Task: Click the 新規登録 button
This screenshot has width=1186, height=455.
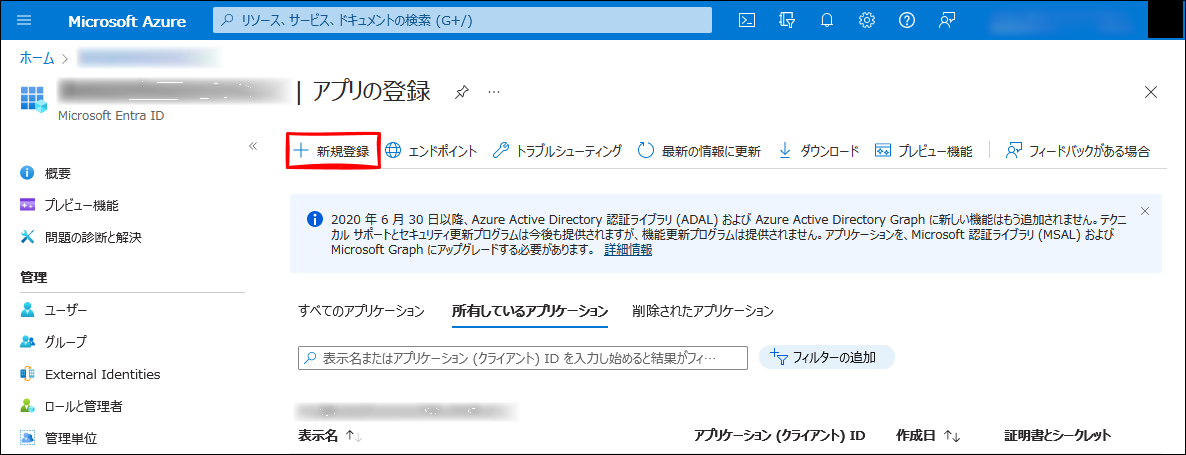Action: point(333,151)
